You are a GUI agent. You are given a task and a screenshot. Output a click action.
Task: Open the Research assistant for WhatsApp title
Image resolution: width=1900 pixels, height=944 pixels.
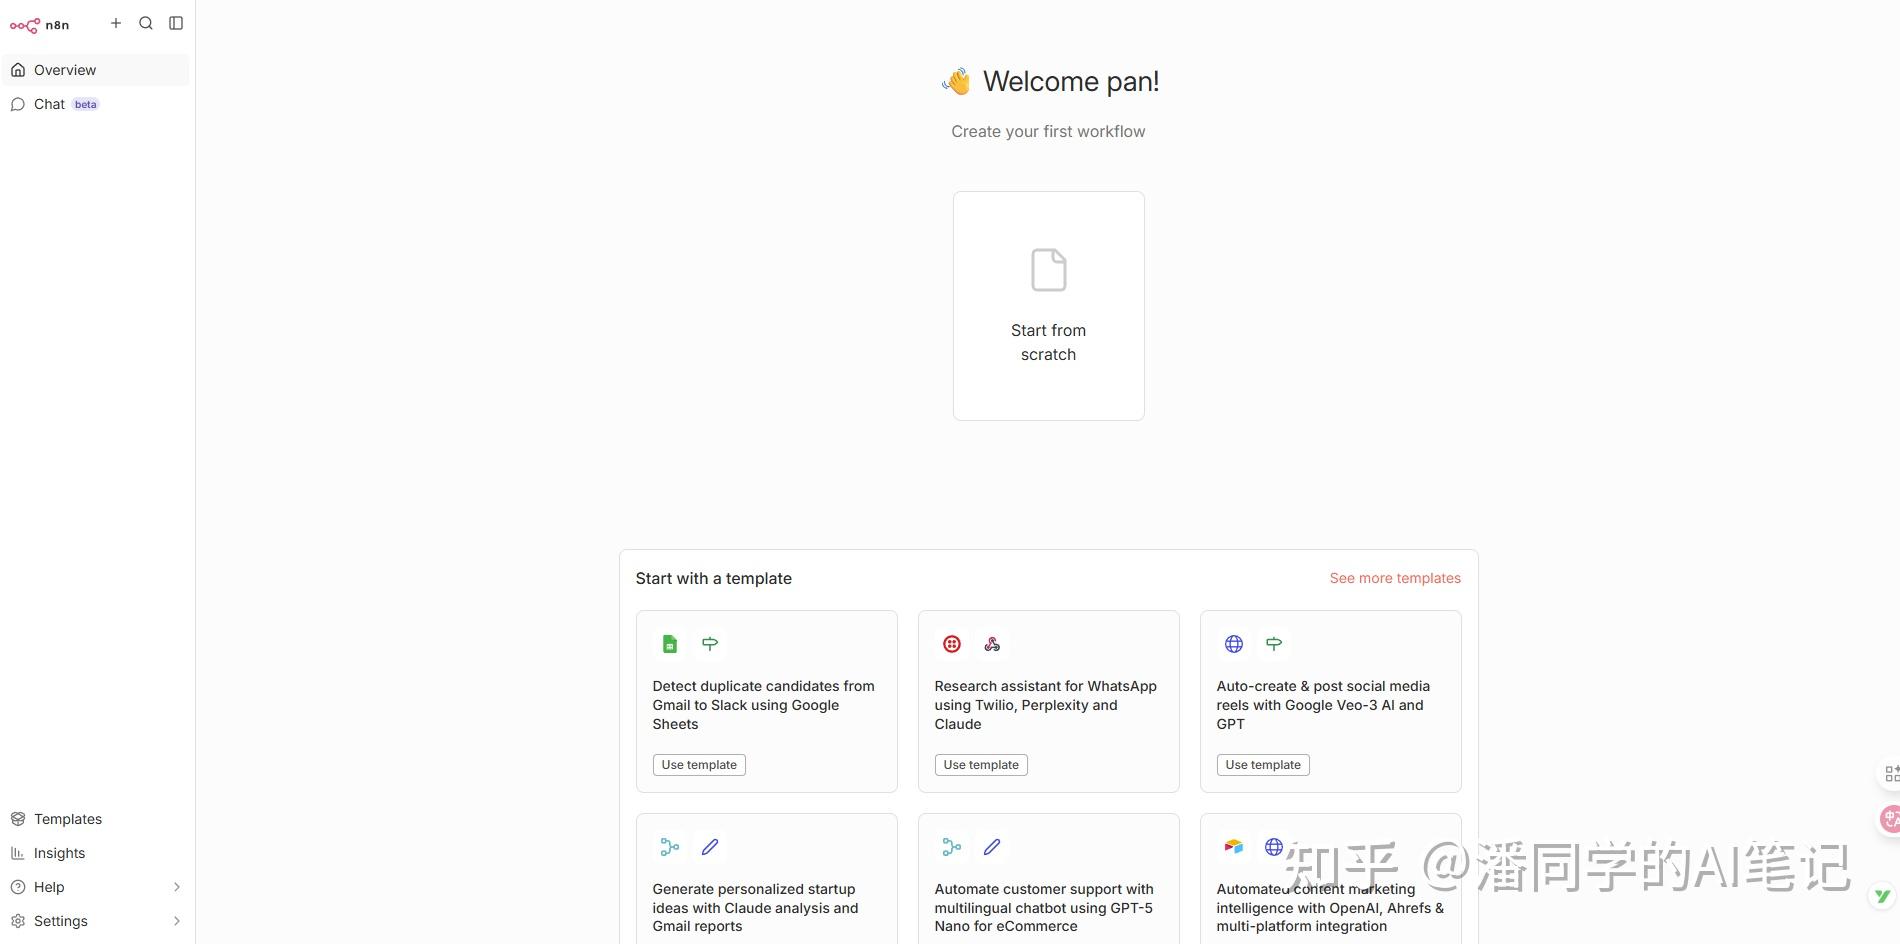tap(1046, 705)
